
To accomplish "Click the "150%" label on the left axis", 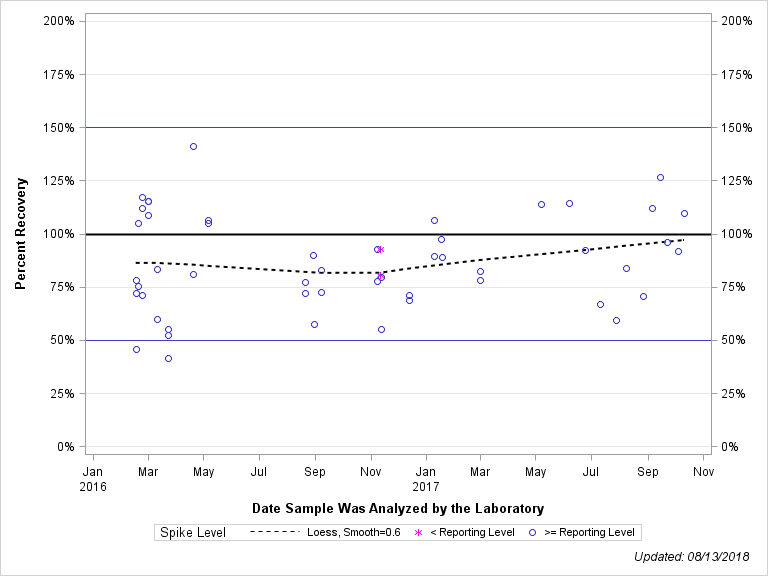I will [59, 127].
